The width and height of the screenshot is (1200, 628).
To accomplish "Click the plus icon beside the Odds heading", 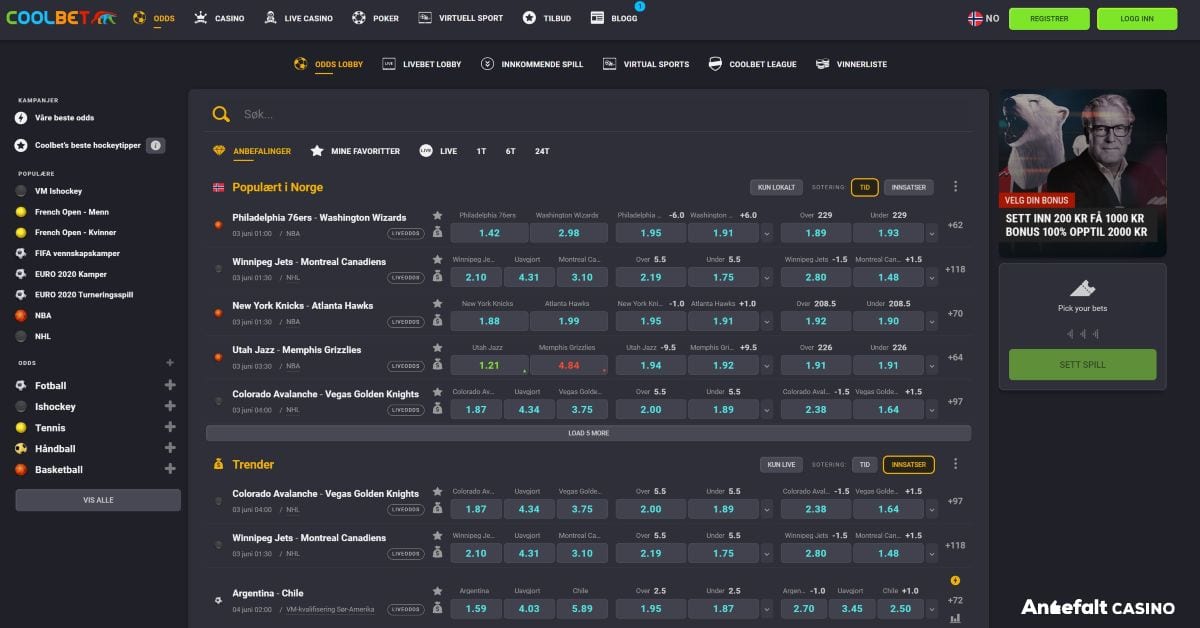I will [x=170, y=363].
